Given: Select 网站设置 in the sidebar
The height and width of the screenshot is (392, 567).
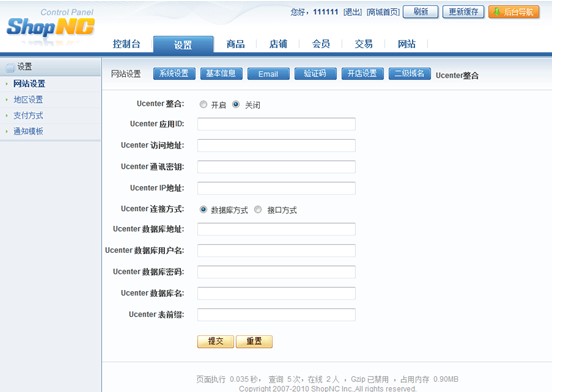Looking at the screenshot, I should tap(29, 84).
